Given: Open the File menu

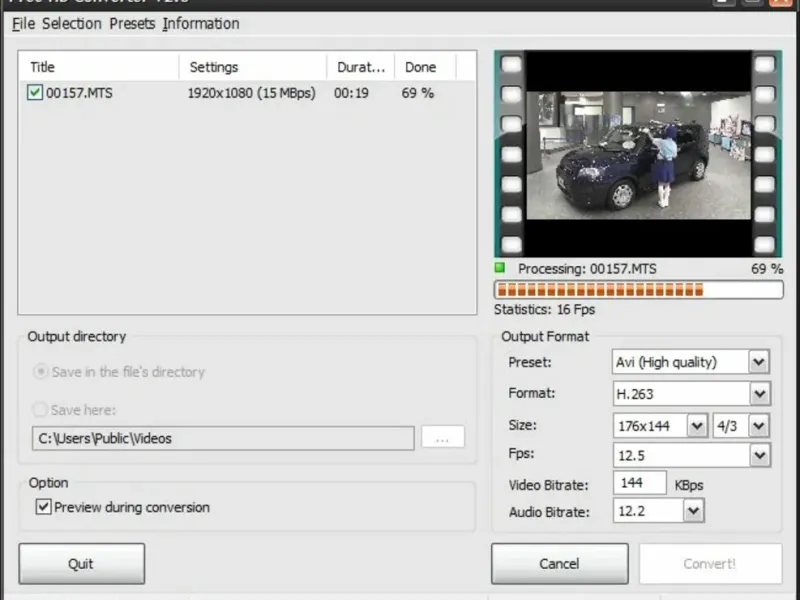Looking at the screenshot, I should pos(23,23).
